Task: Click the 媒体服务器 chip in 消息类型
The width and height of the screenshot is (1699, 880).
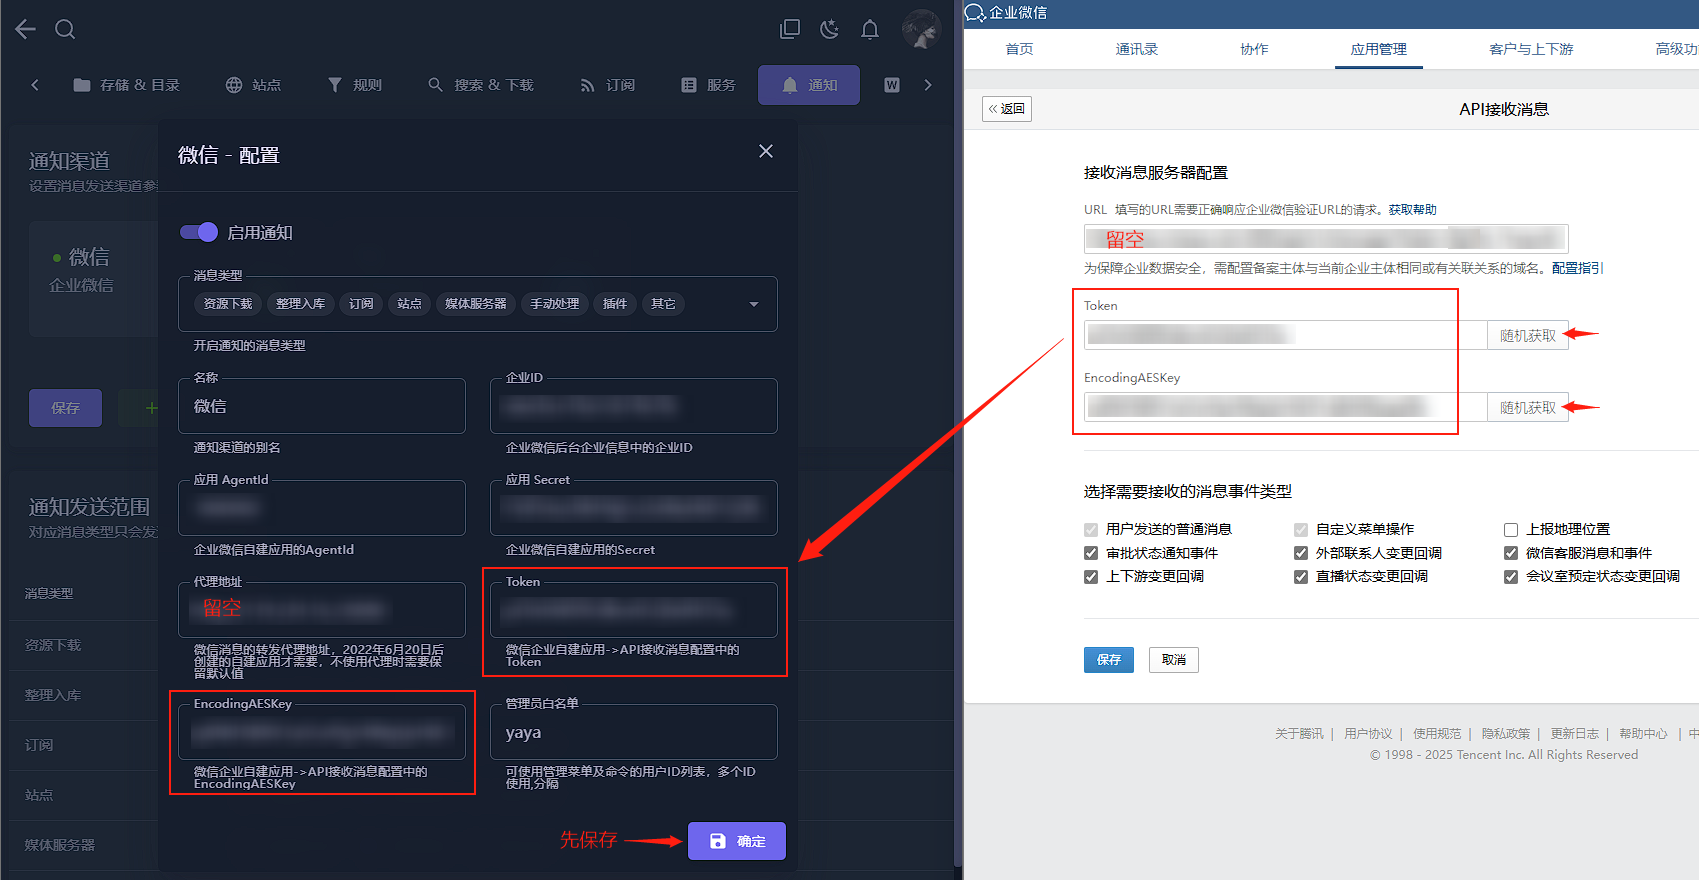Action: (476, 304)
